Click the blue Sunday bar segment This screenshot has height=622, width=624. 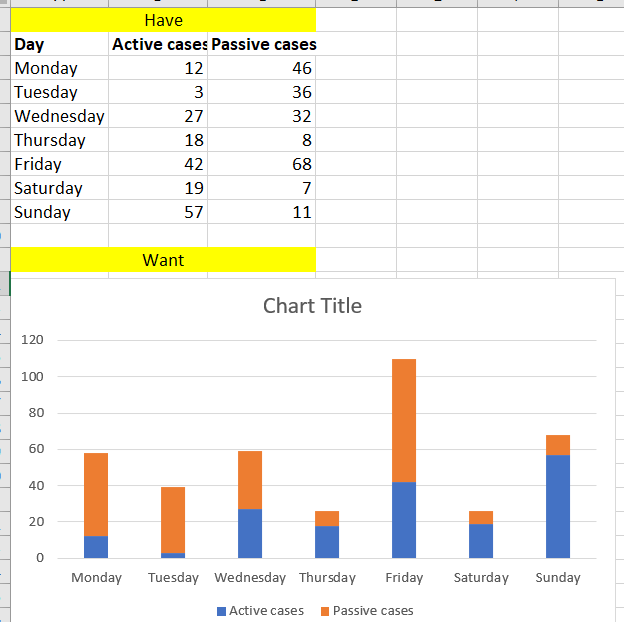tap(558, 506)
